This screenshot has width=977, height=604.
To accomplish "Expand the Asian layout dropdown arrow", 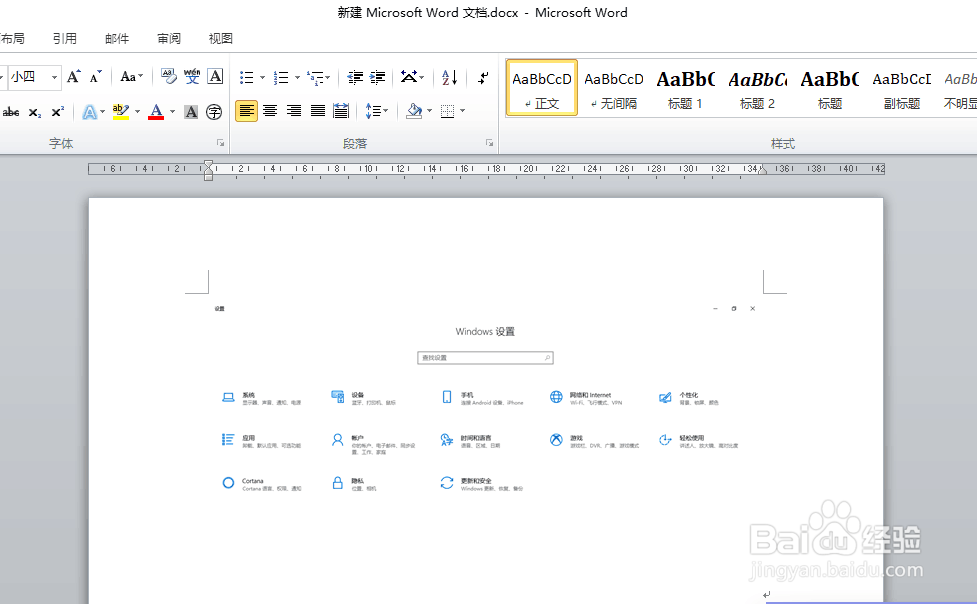I will point(422,77).
